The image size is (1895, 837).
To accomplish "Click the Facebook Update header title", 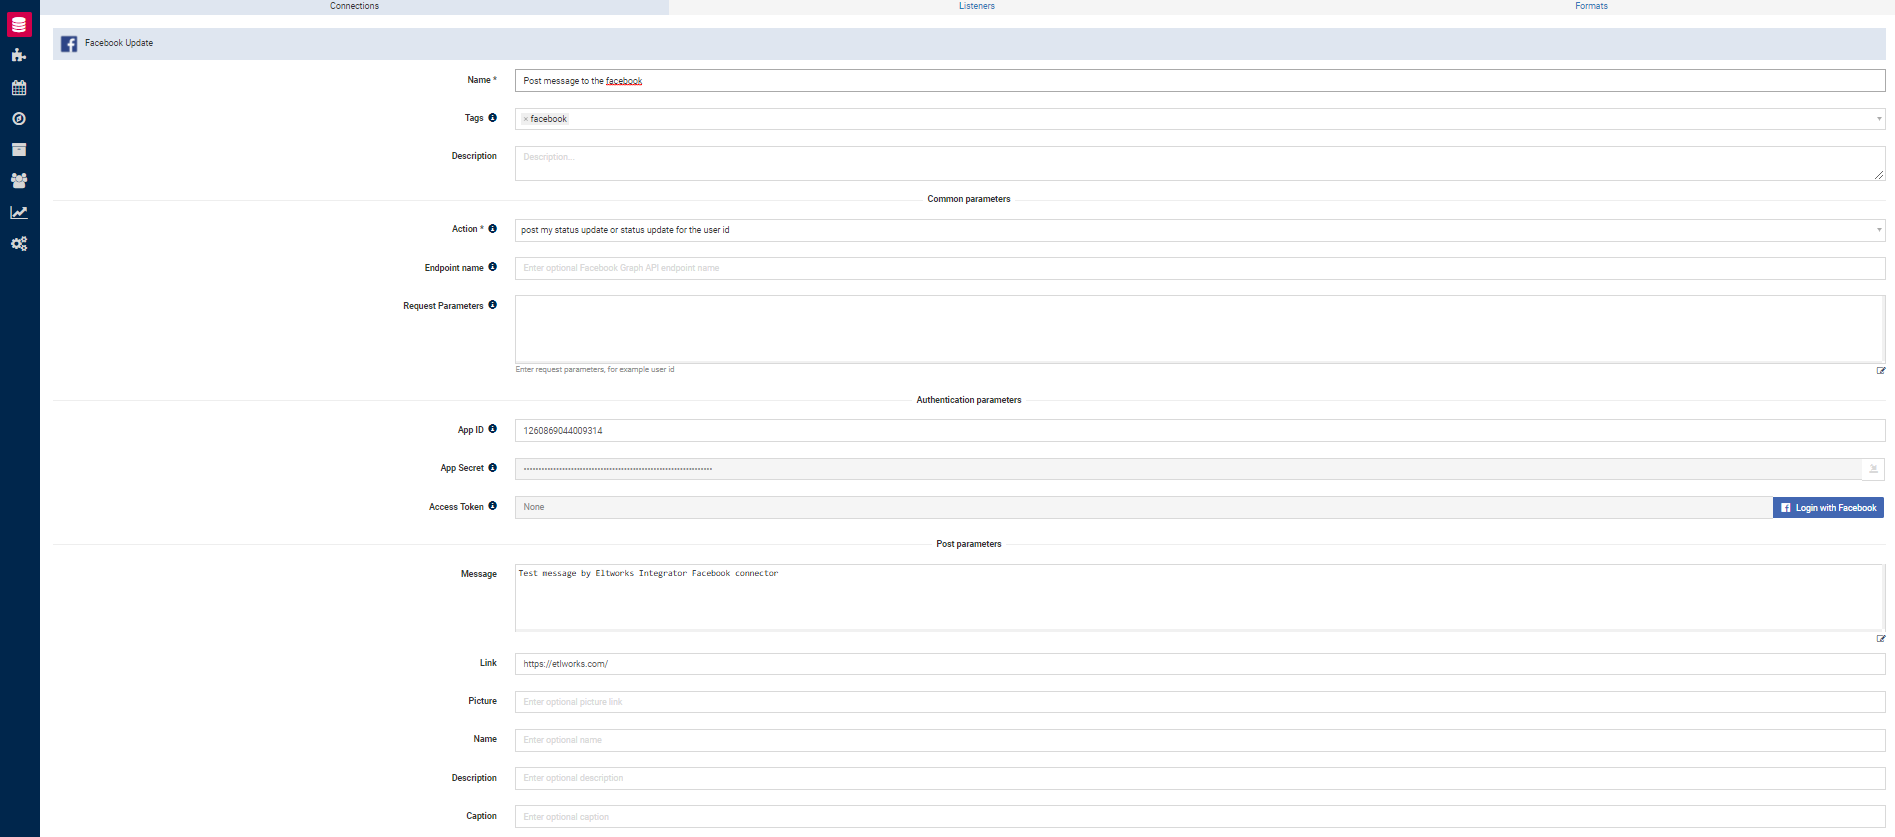I will tap(119, 43).
